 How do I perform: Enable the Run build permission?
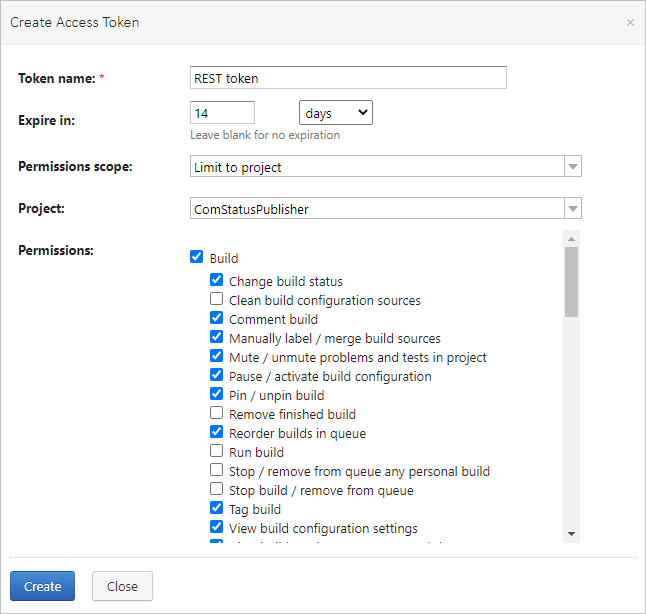click(x=216, y=452)
